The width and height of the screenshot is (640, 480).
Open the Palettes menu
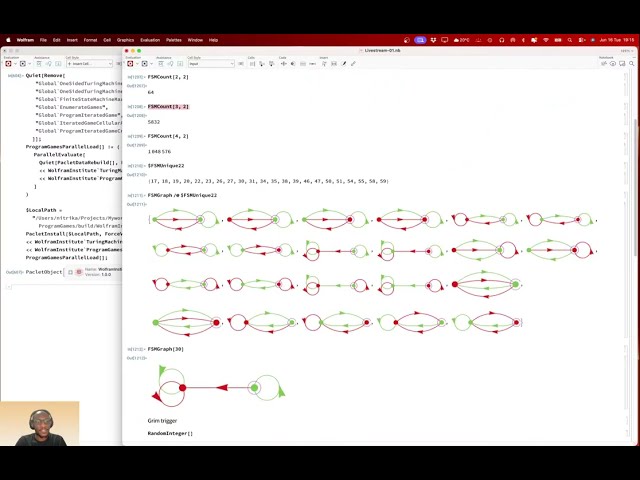pyautogui.click(x=174, y=40)
